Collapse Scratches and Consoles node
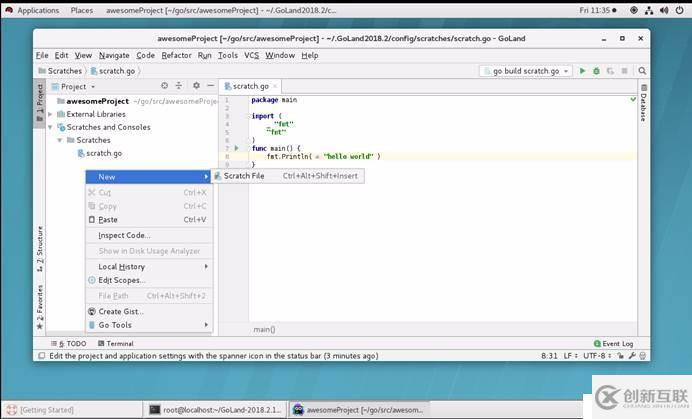This screenshot has height=419, width=692. [50, 127]
